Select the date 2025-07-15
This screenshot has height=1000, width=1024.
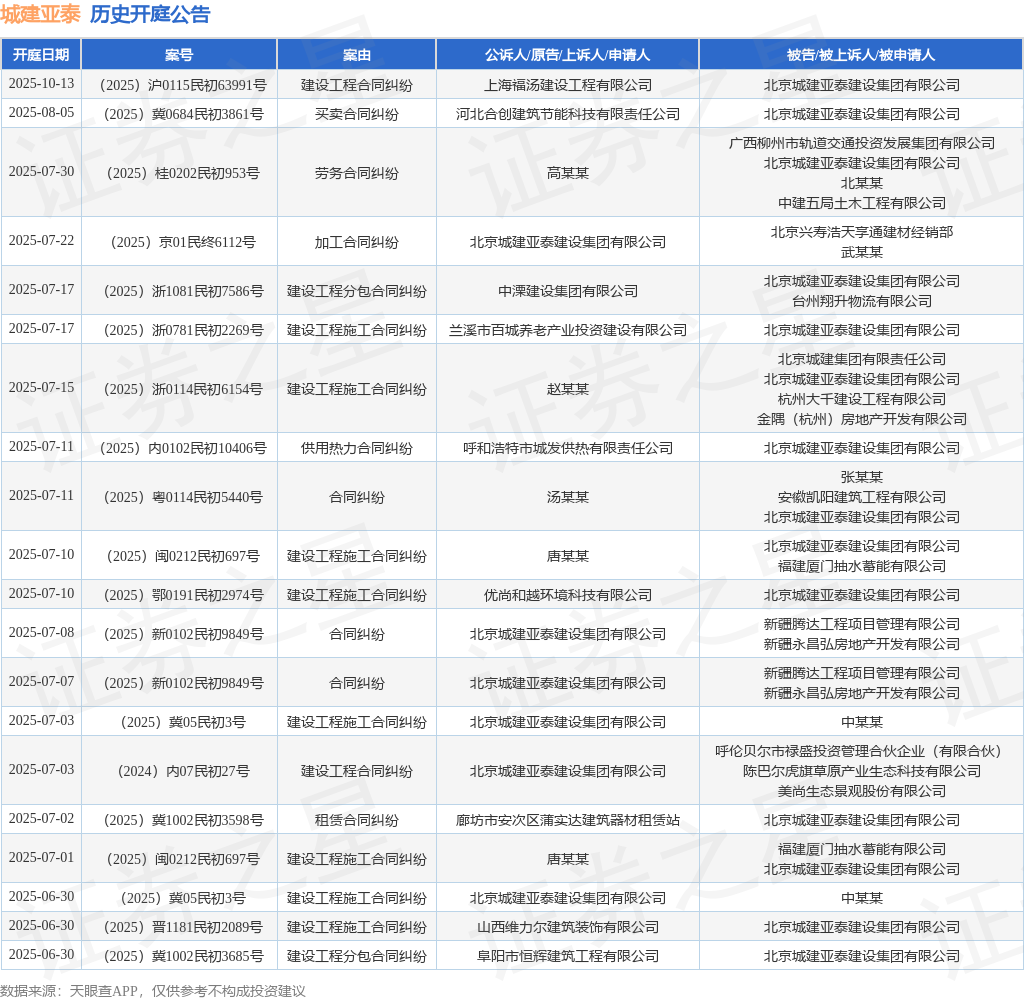41,387
